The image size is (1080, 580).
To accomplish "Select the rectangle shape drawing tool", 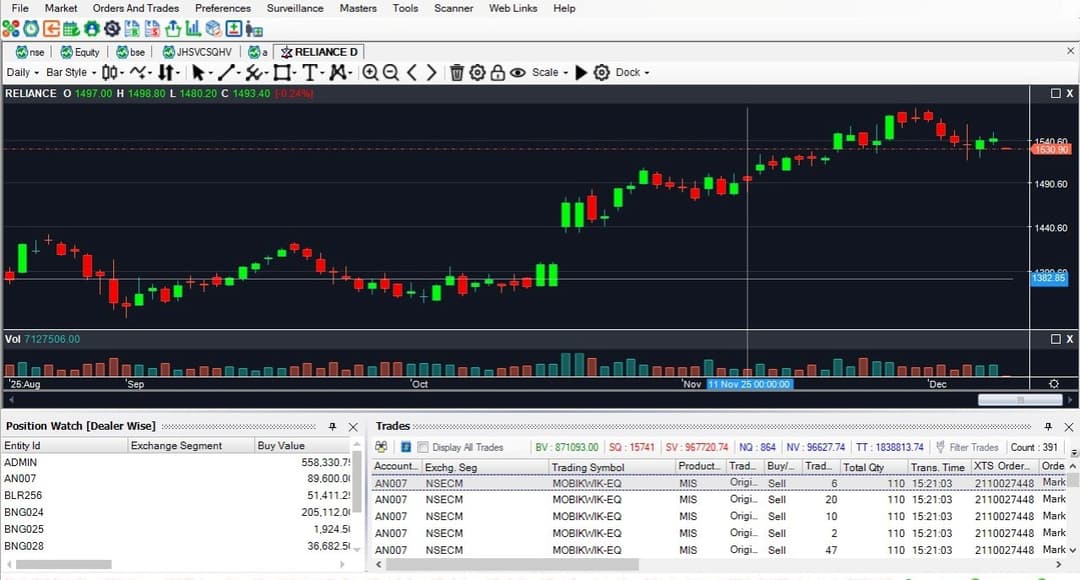I will 282,72.
